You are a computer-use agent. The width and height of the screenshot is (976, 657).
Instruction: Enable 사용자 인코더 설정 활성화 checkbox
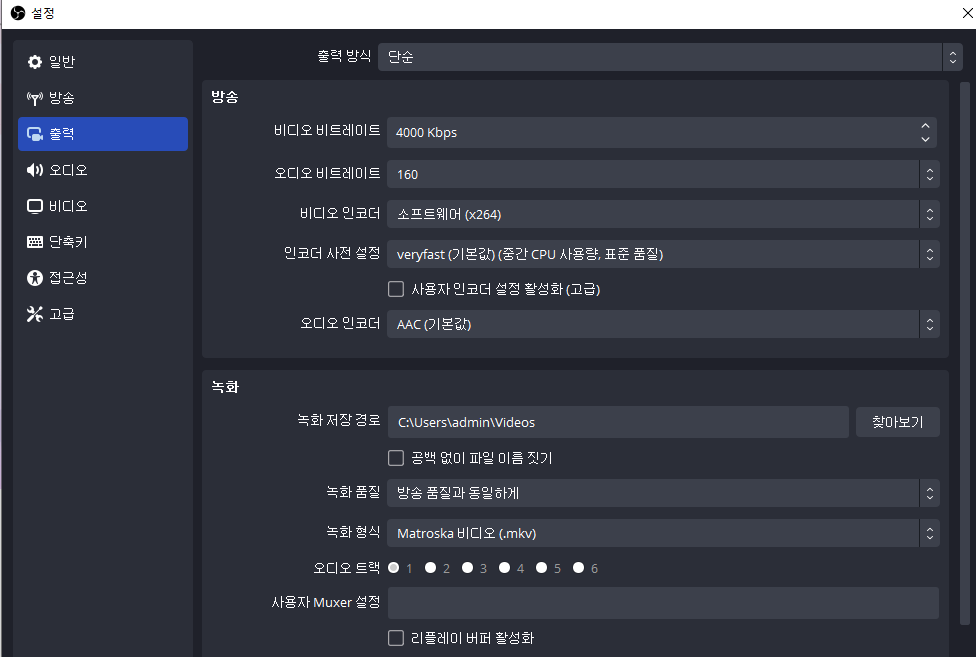click(396, 288)
